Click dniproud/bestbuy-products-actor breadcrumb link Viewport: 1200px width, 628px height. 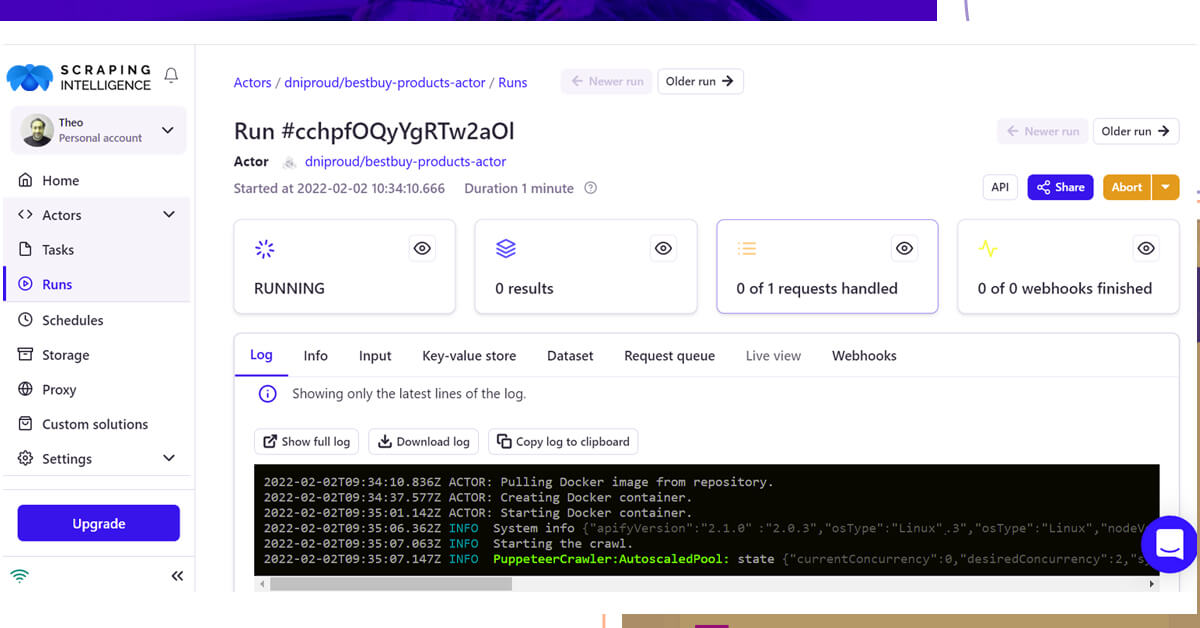tap(385, 83)
